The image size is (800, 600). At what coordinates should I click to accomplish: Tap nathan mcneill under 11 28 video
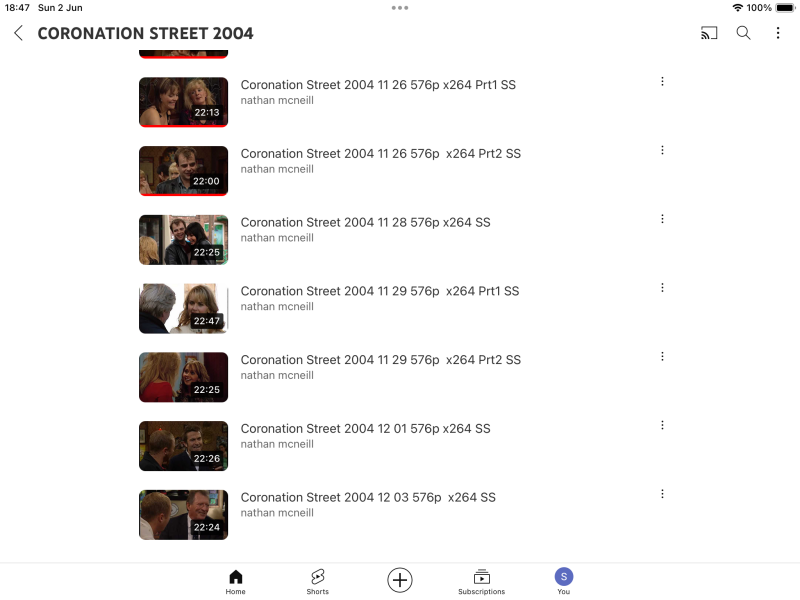click(x=277, y=238)
